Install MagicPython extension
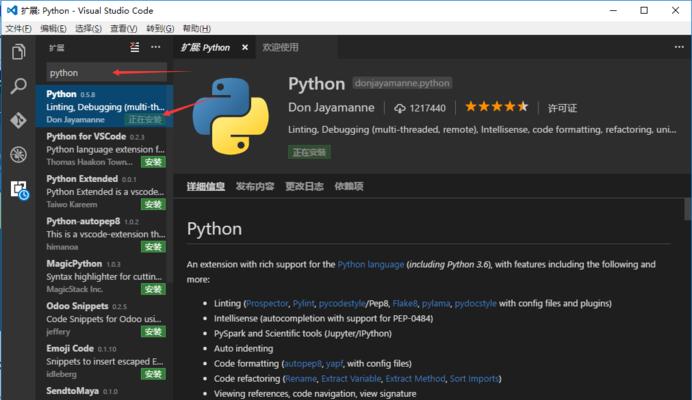The image size is (692, 400). [x=153, y=289]
